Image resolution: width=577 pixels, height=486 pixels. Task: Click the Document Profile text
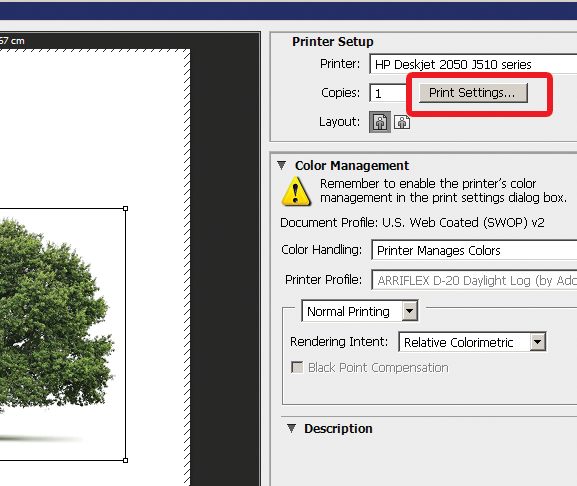(x=412, y=223)
